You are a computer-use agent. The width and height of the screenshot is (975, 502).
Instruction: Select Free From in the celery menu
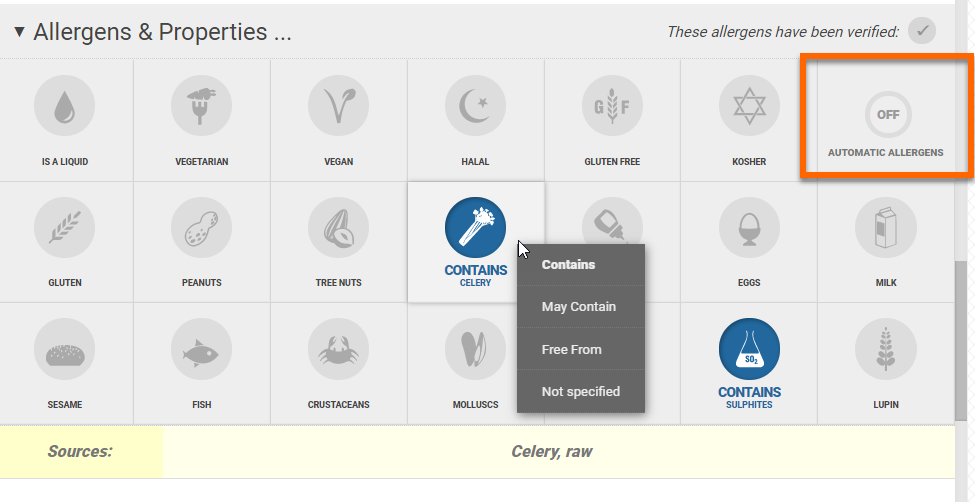click(572, 350)
